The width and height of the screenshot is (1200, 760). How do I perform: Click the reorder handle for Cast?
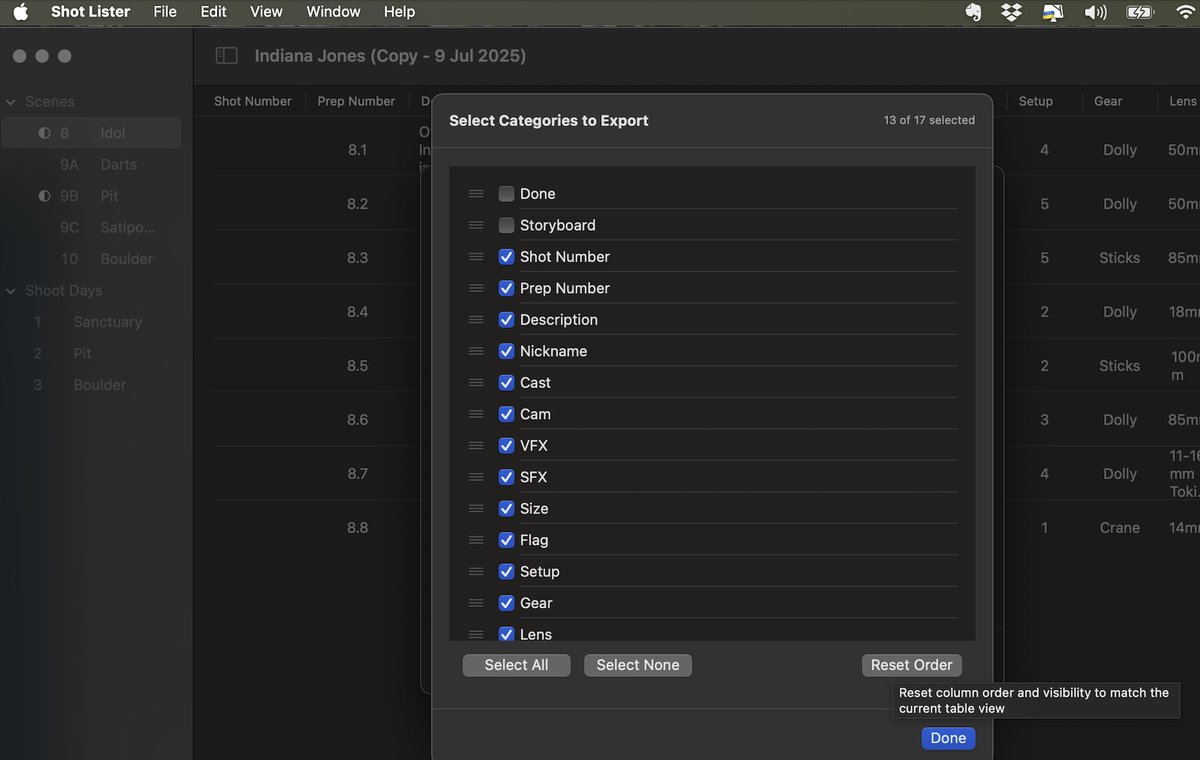[x=476, y=383]
